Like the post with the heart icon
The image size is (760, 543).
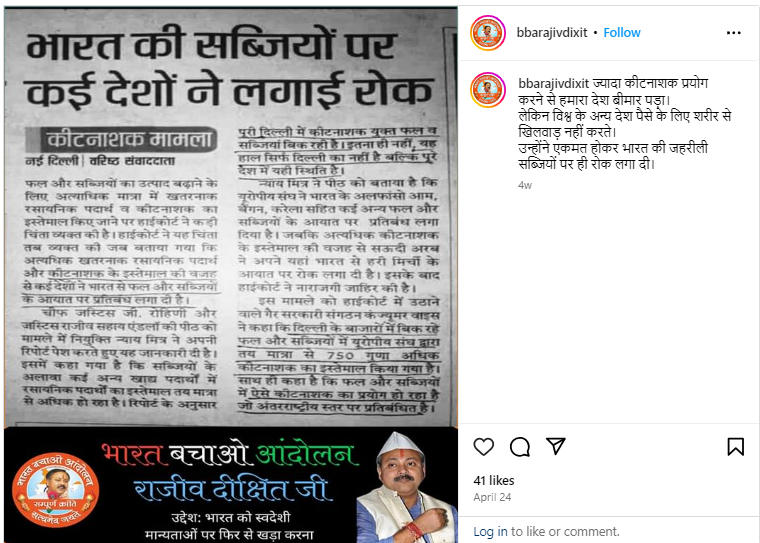pos(483,447)
